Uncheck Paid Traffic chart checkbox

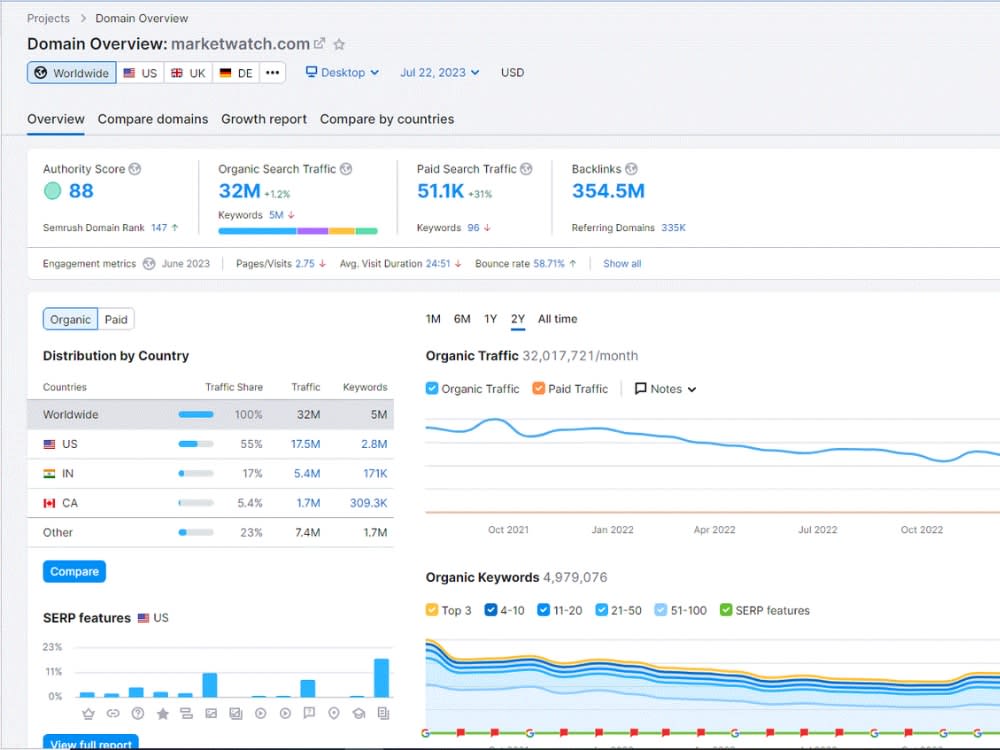click(x=538, y=388)
